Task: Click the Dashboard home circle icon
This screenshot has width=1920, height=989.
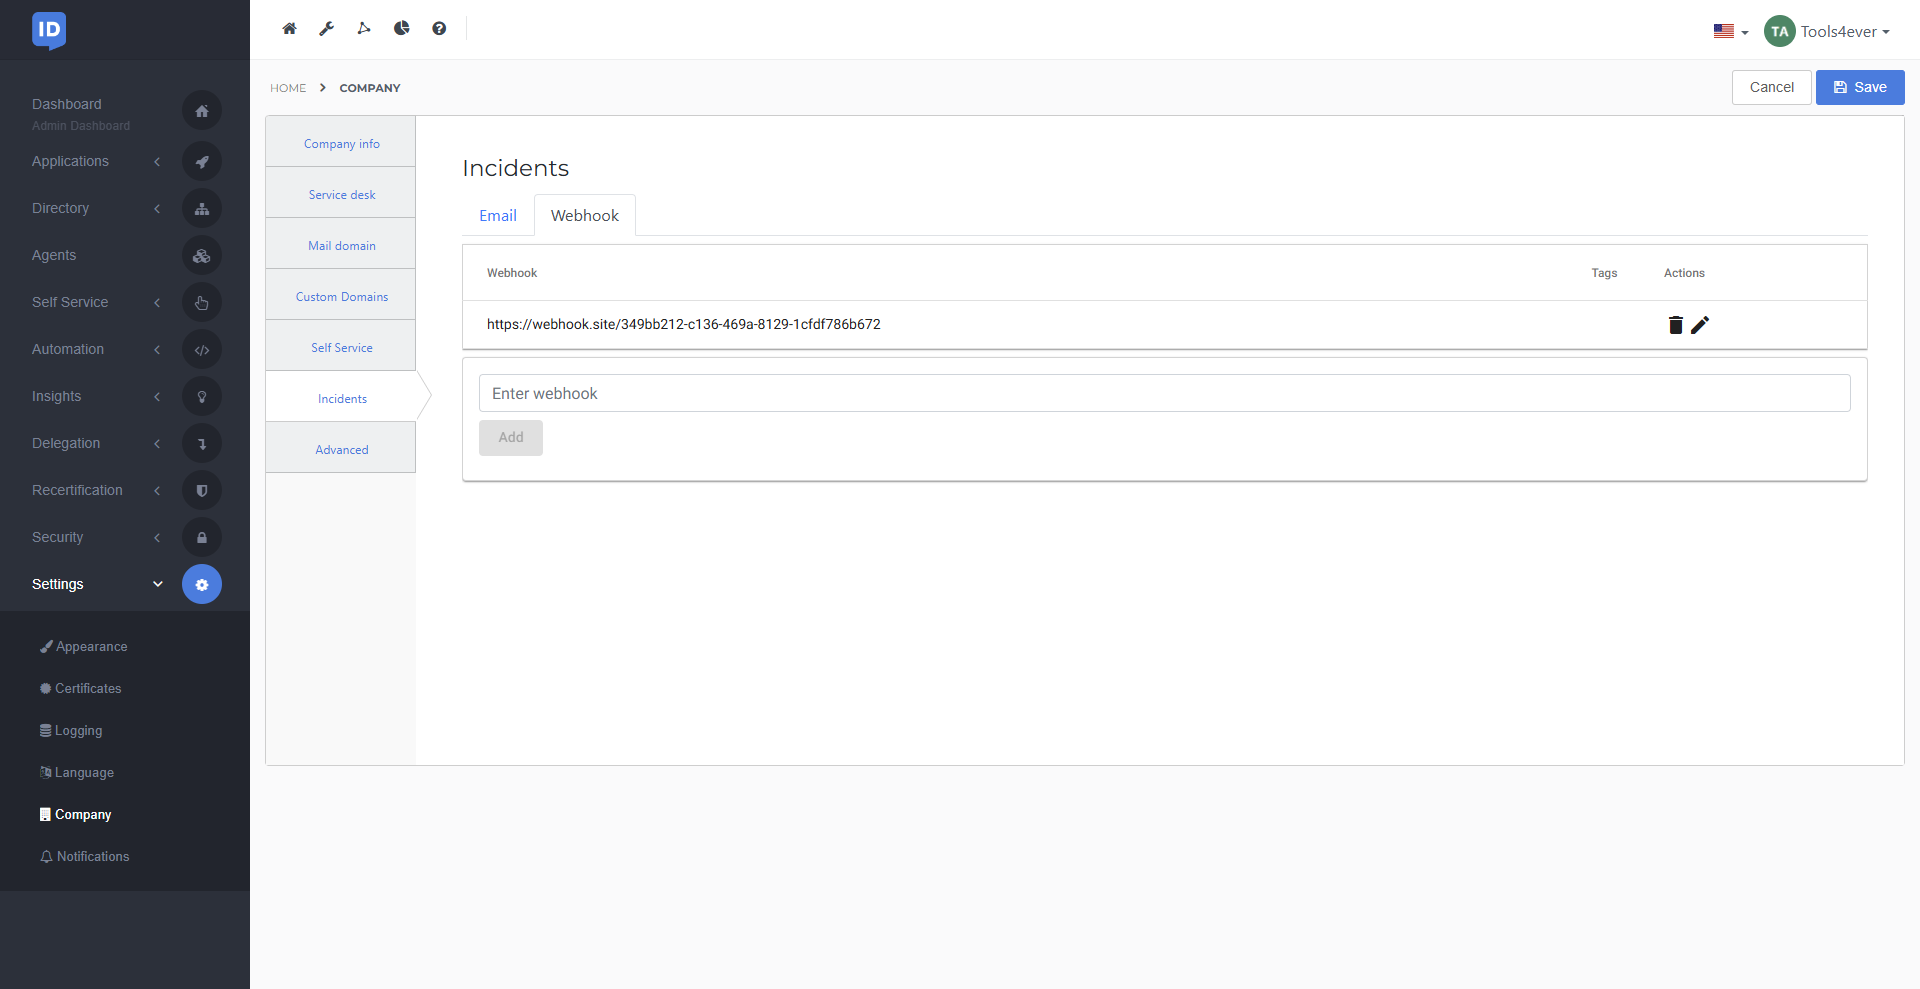Action: pyautogui.click(x=202, y=110)
